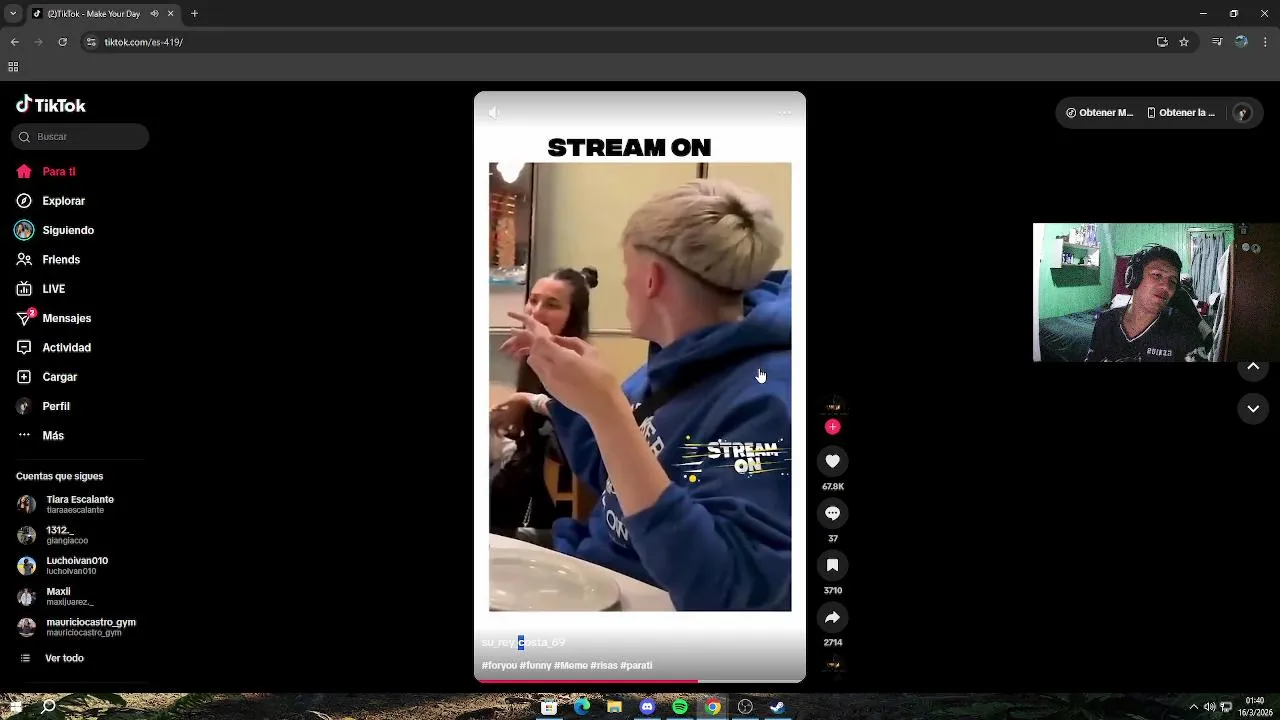Click the Obtener la... app button

pyautogui.click(x=1181, y=113)
